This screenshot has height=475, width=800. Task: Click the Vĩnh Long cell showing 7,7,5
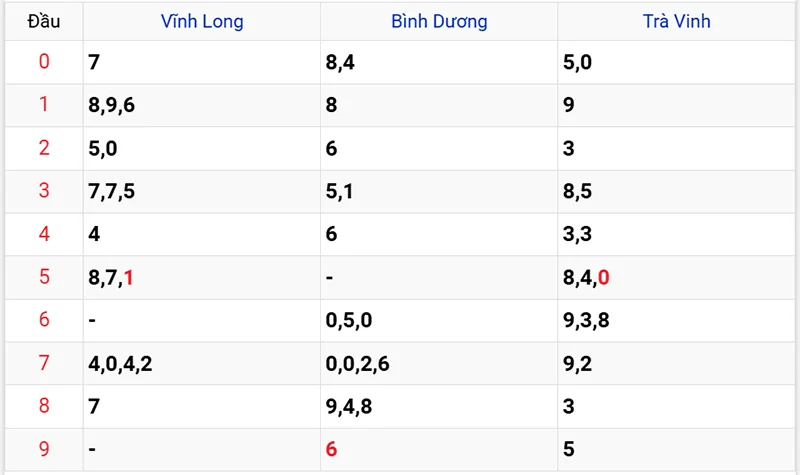[112, 191]
